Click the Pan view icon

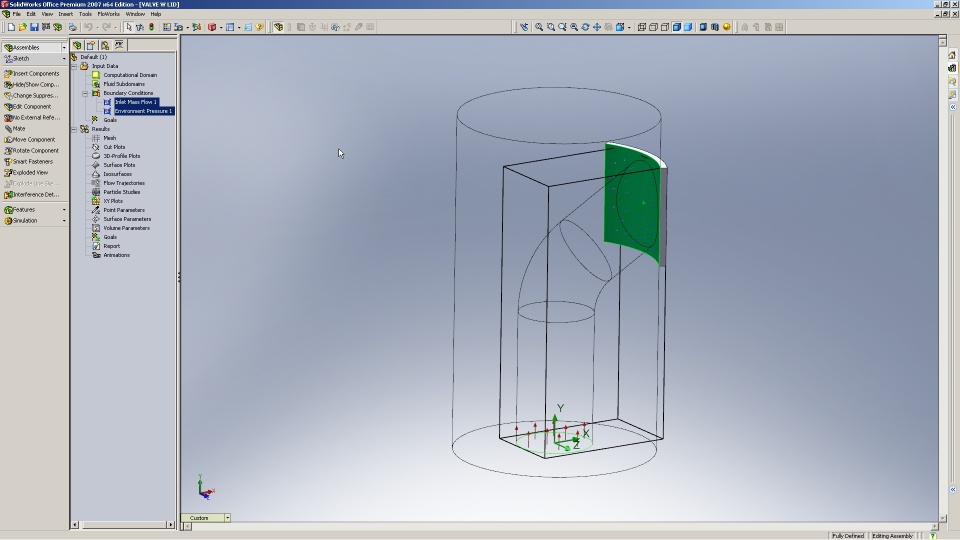[597, 27]
